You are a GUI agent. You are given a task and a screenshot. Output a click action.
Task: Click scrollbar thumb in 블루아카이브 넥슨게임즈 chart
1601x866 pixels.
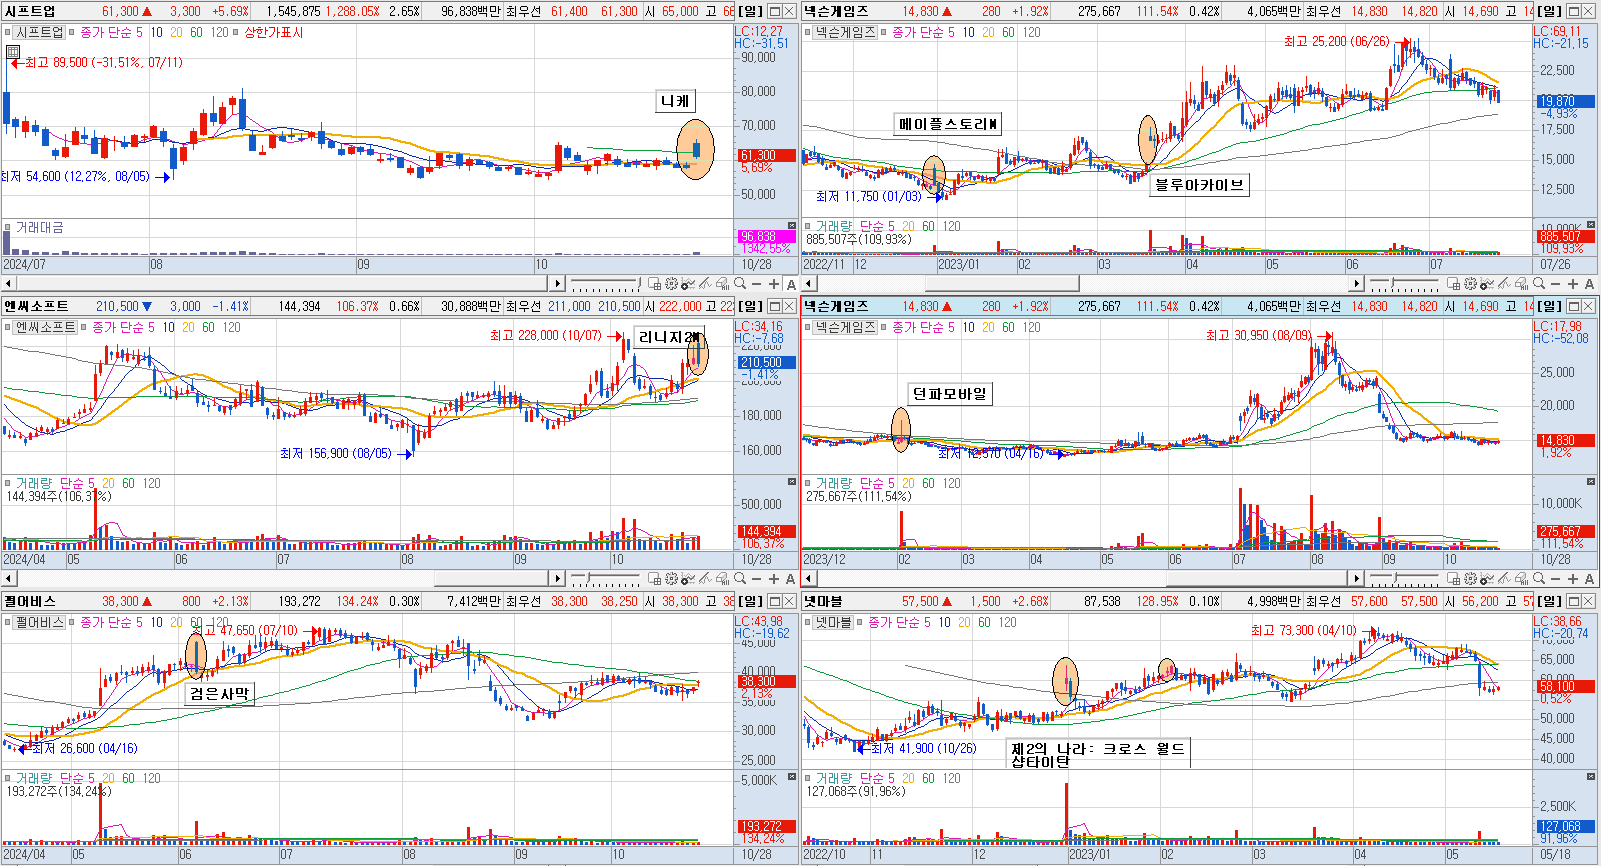pyautogui.click(x=1002, y=284)
